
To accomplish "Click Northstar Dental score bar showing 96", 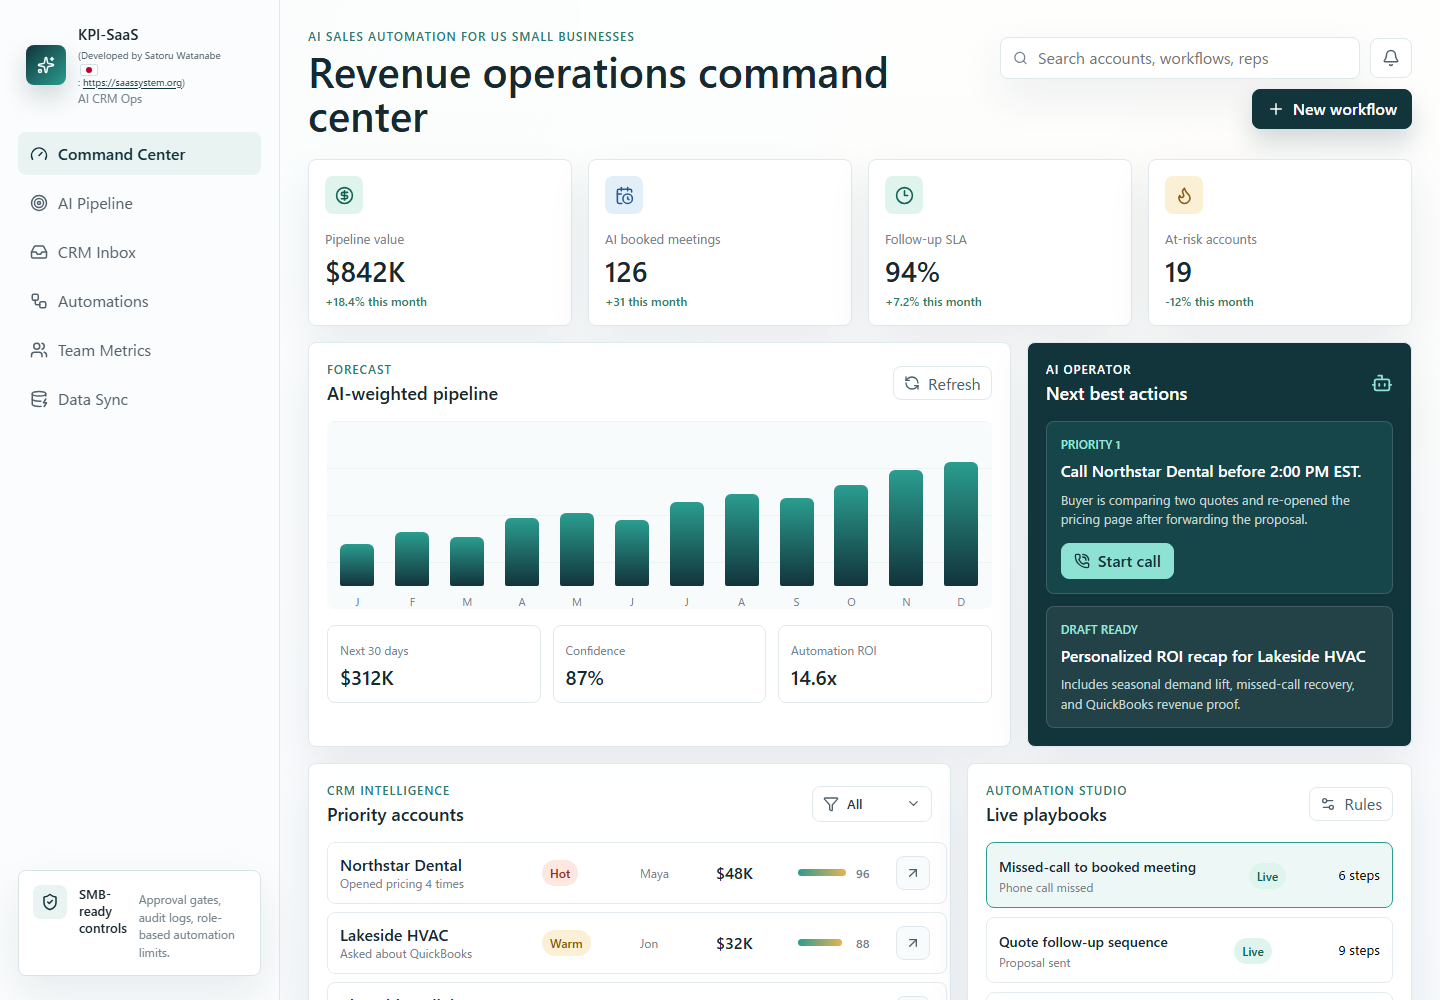I will [822, 873].
